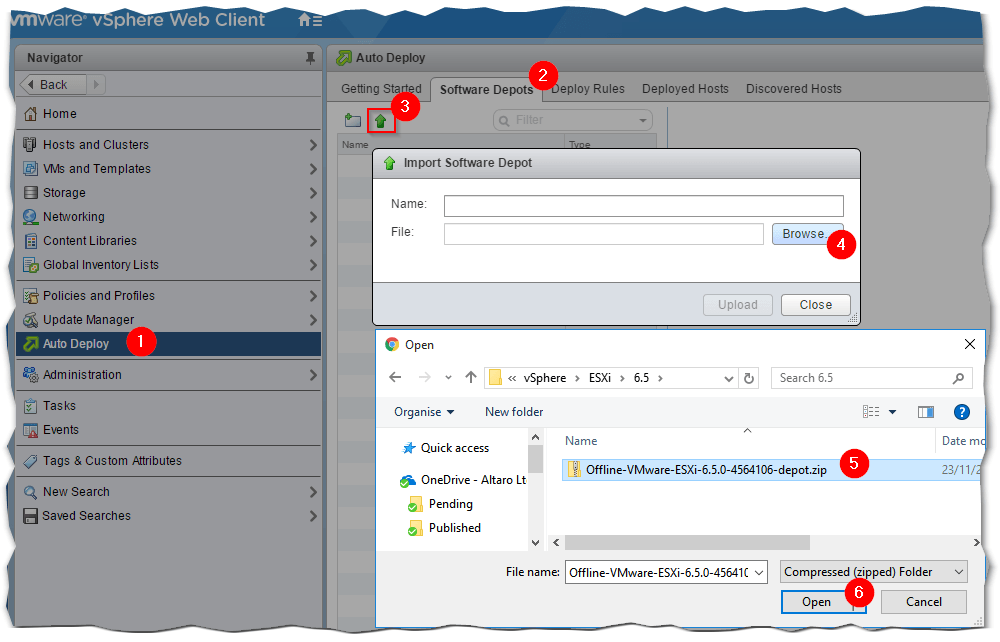Switch to the Getting Started tab
1000x642 pixels.
[x=381, y=89]
